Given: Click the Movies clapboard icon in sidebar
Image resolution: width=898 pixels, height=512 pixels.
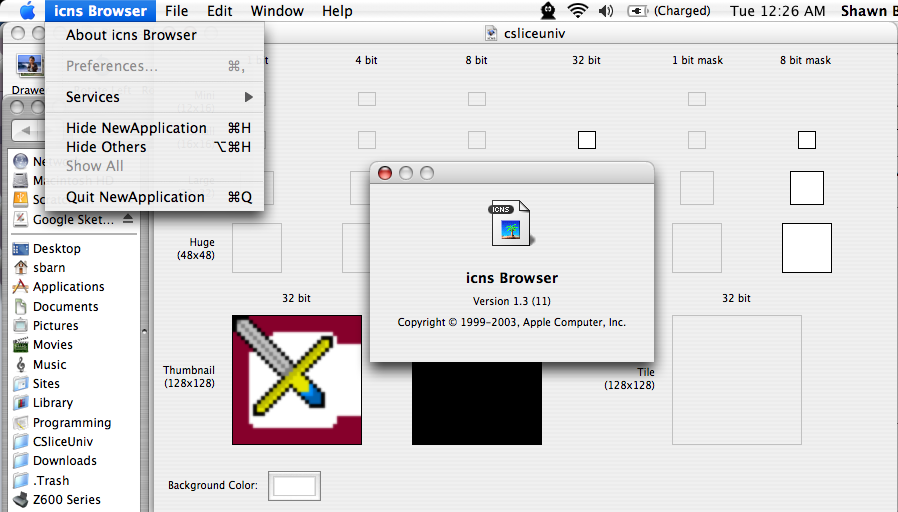Looking at the screenshot, I should click(x=21, y=345).
